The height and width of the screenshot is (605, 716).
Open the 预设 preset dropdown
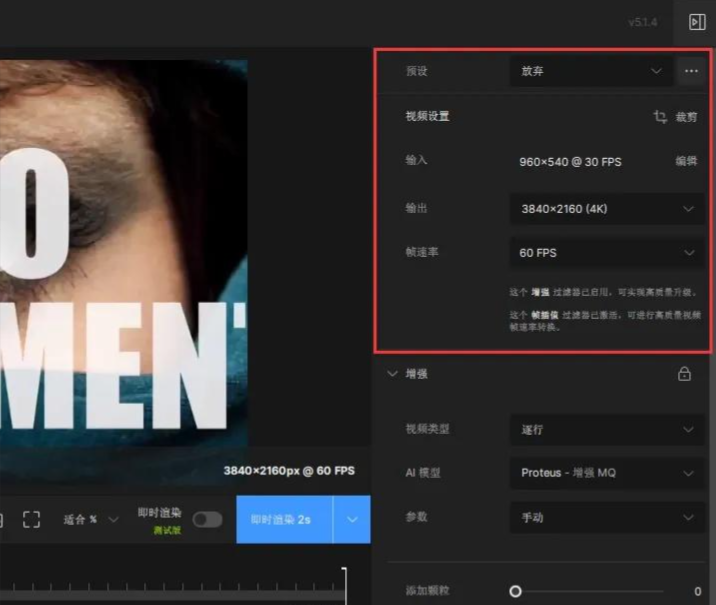591,71
